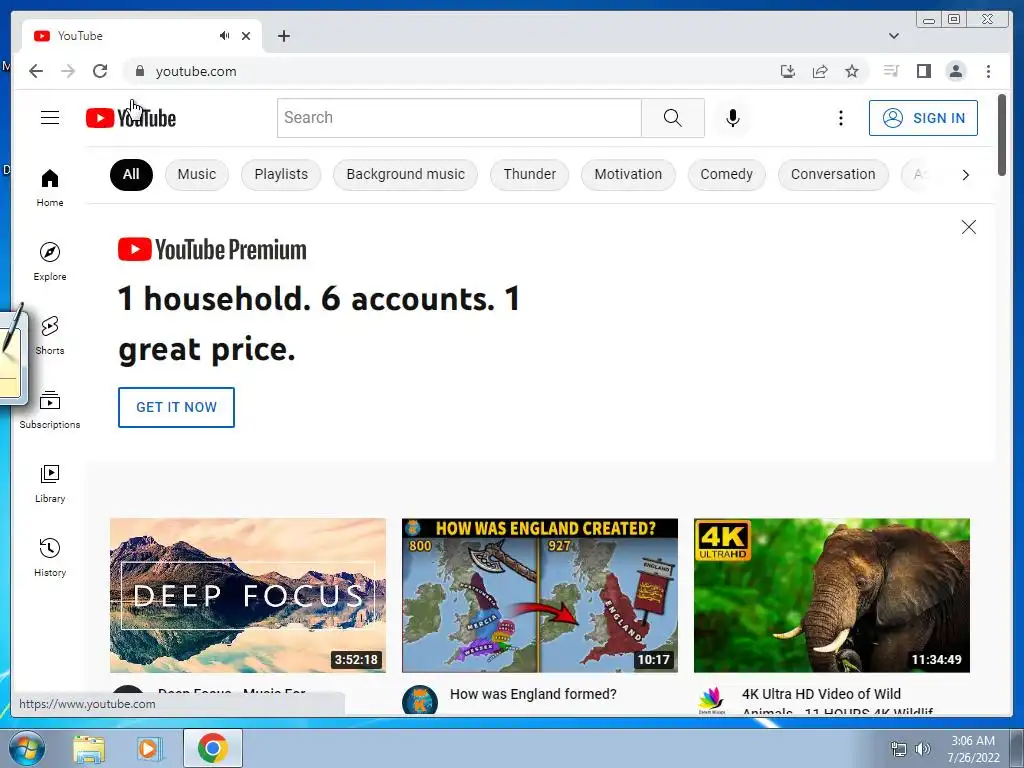
Task: Select the Thunder filter chip
Action: [x=530, y=174]
